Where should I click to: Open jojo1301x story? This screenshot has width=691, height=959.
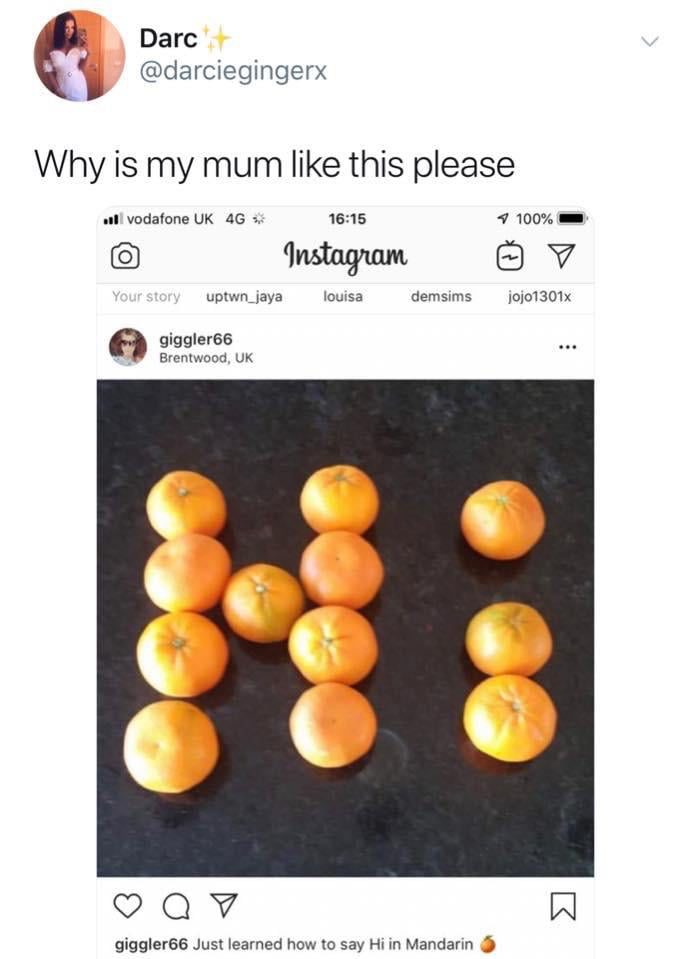click(x=539, y=297)
